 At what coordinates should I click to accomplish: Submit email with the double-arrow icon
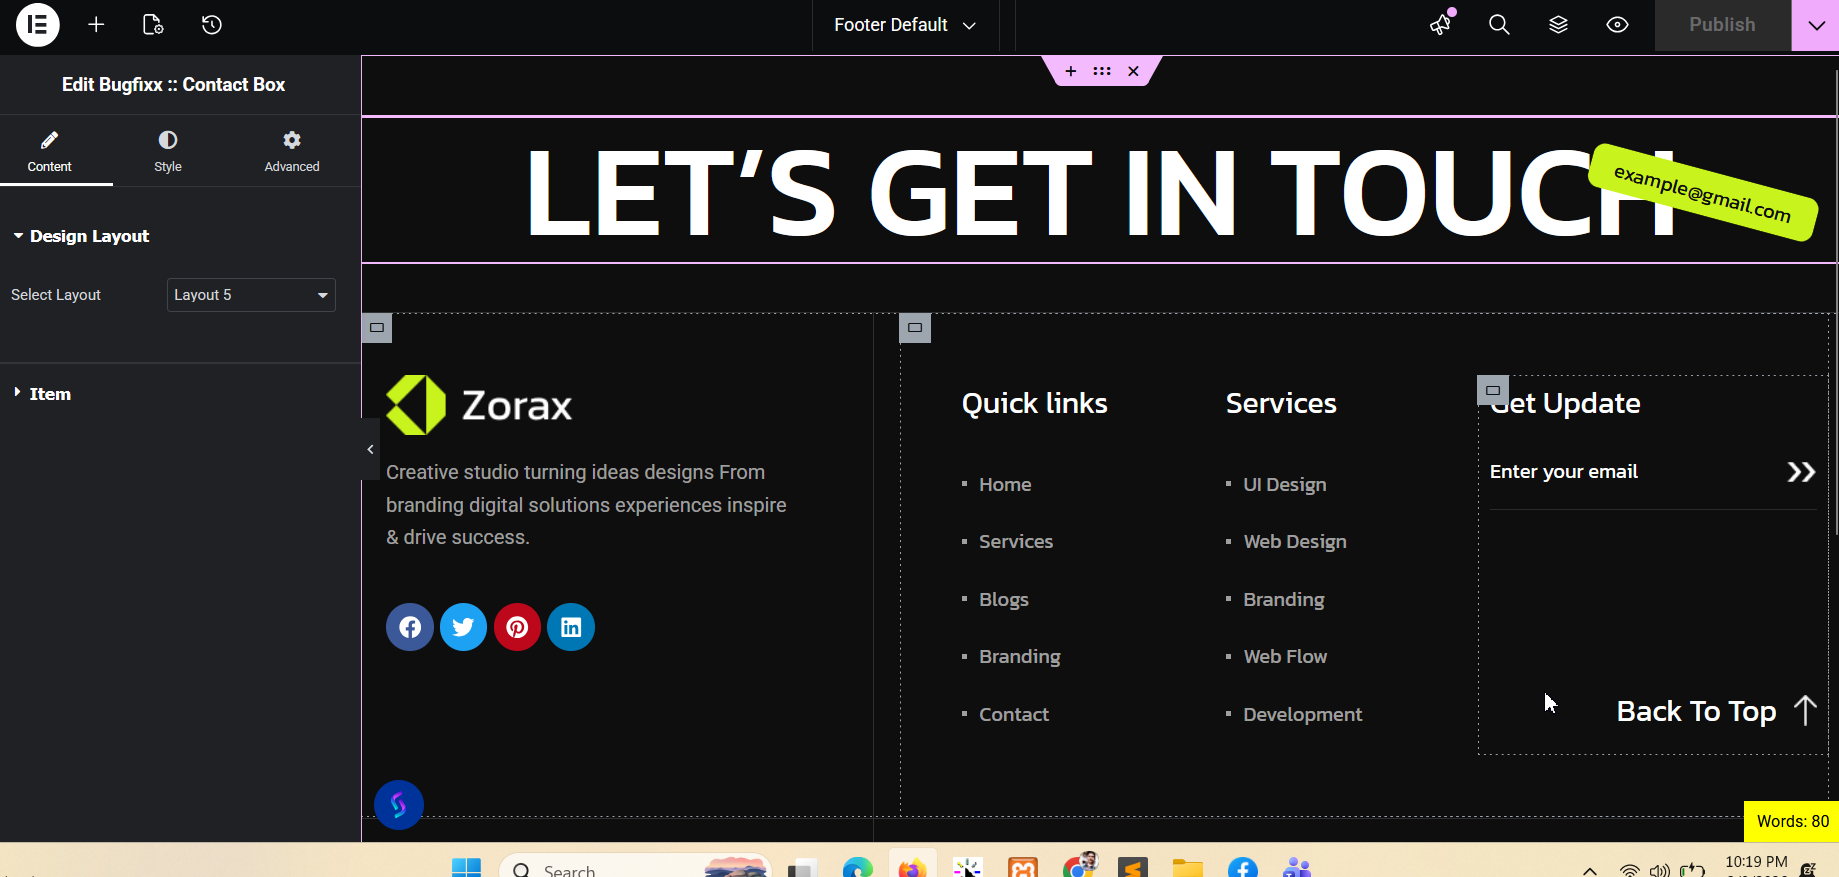[1801, 472]
